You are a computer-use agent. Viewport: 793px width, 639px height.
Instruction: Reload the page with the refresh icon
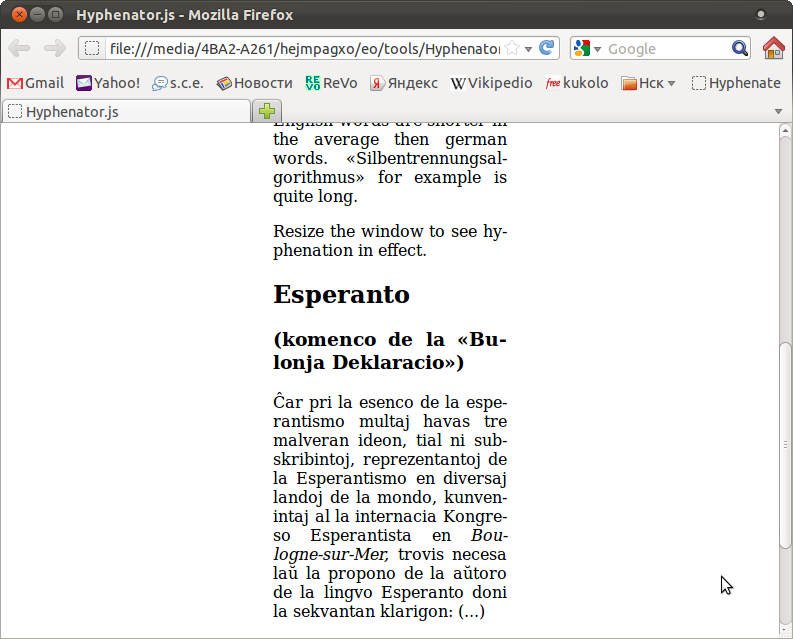click(547, 48)
